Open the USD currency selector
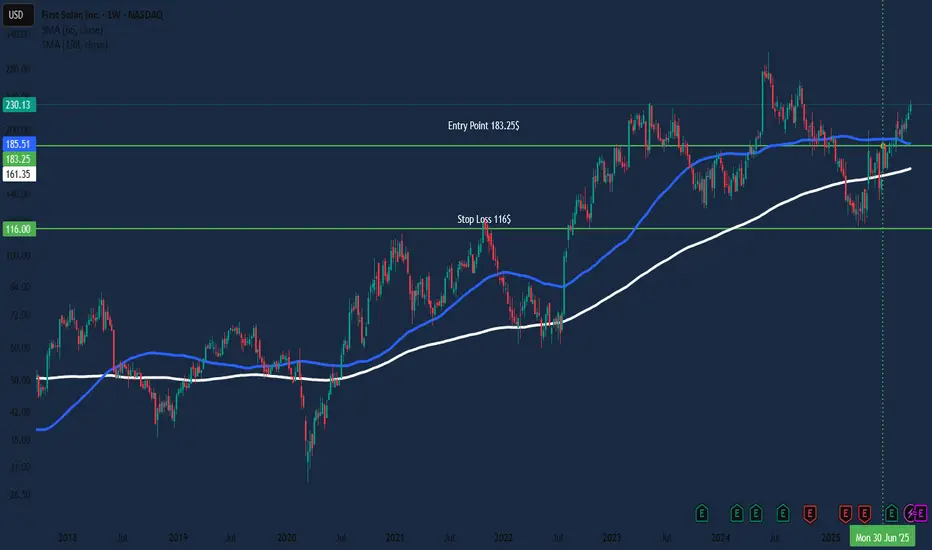This screenshot has width=932, height=550. tap(18, 14)
